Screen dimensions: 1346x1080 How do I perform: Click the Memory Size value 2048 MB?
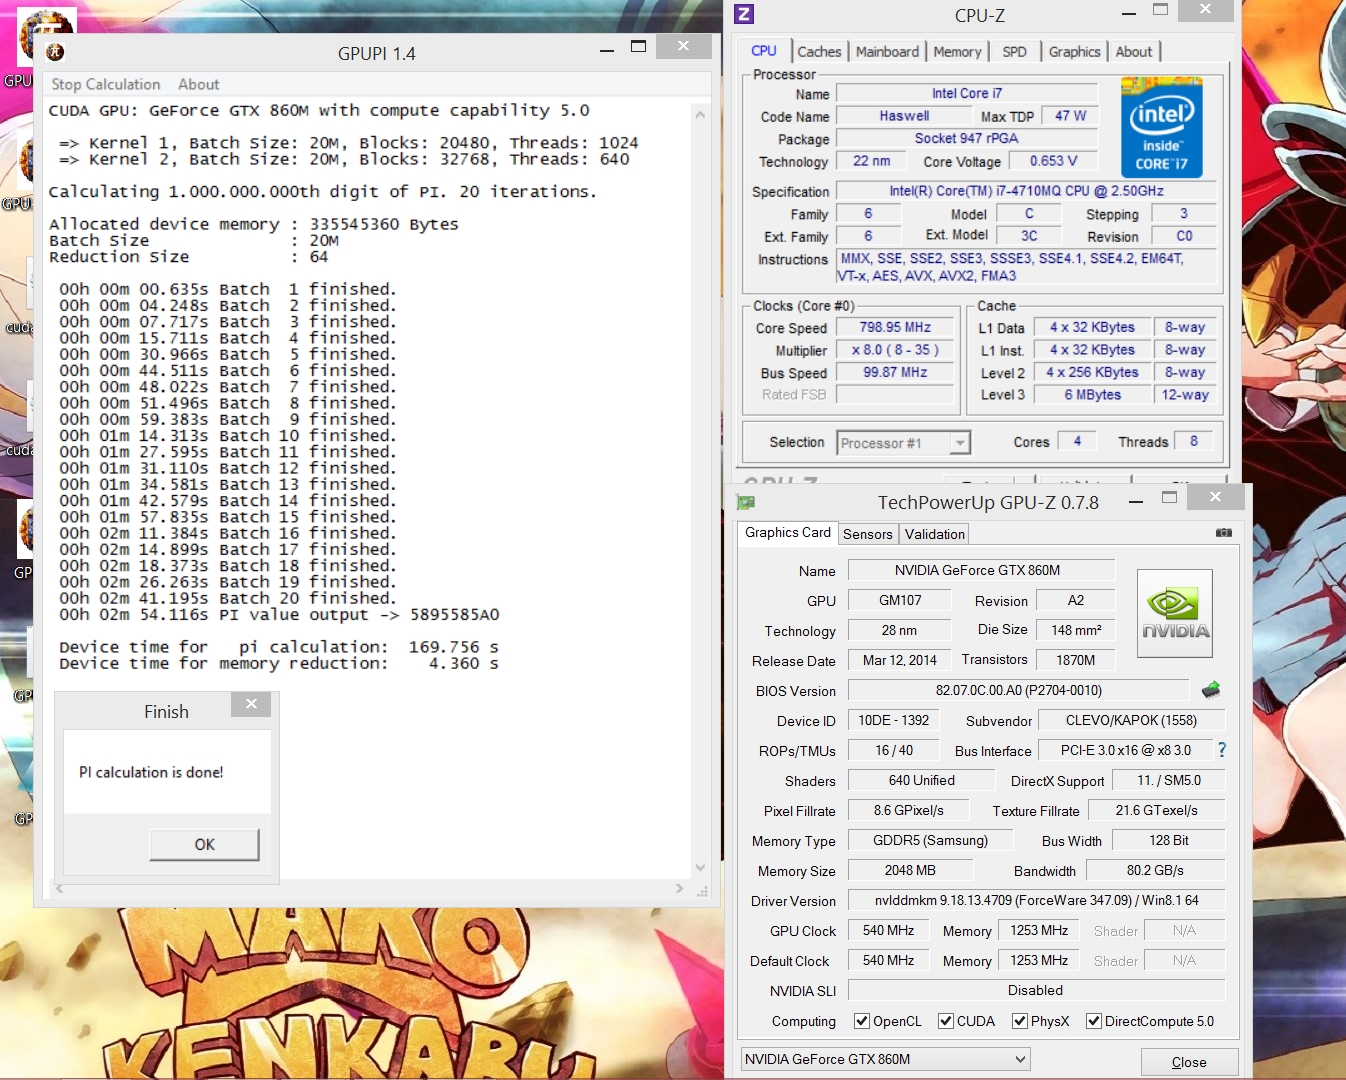910,870
